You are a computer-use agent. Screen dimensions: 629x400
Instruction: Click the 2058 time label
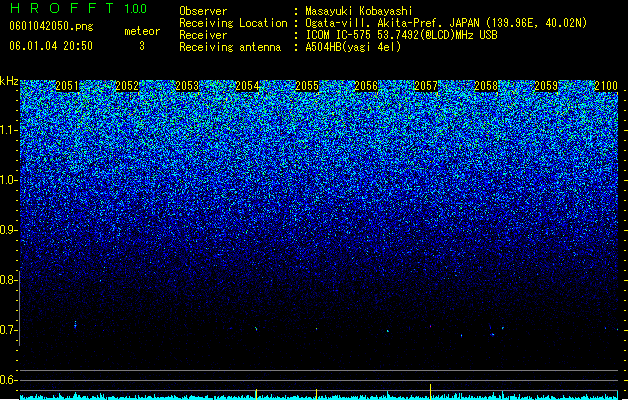click(486, 86)
